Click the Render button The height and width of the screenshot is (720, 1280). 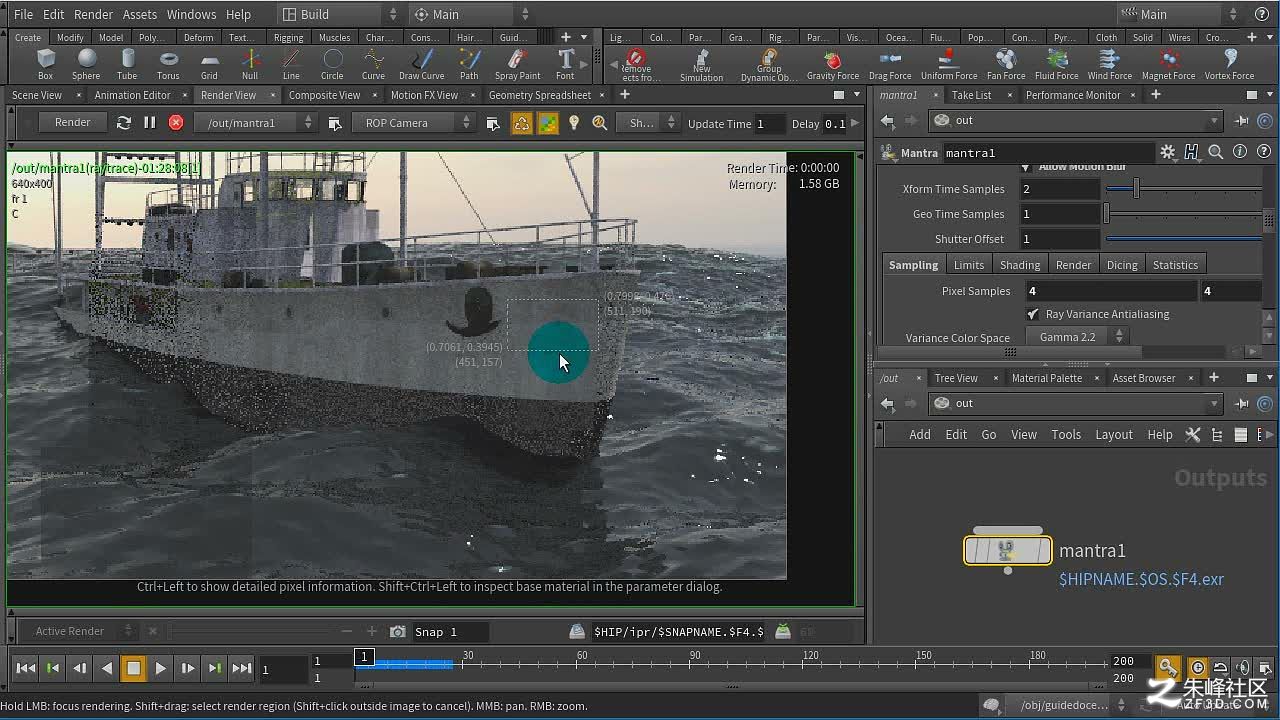73,122
